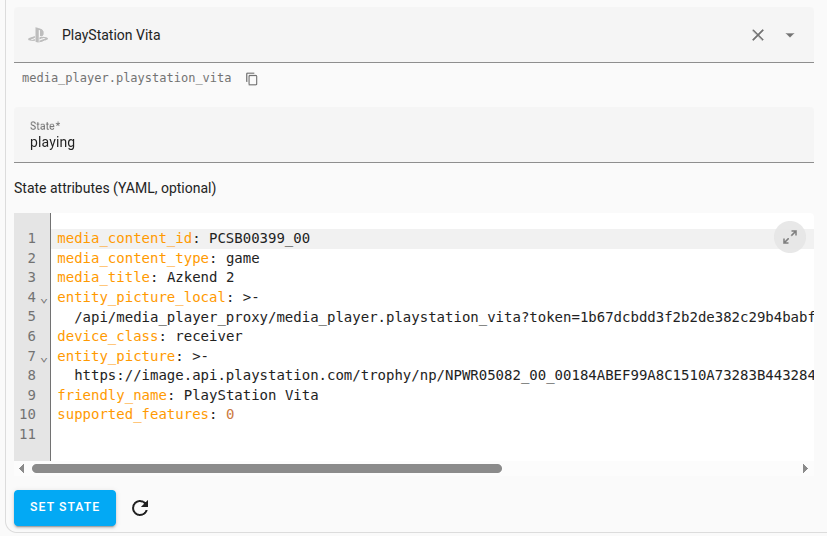Open the entity picker dropdown arrow
The image size is (827, 536).
790,35
